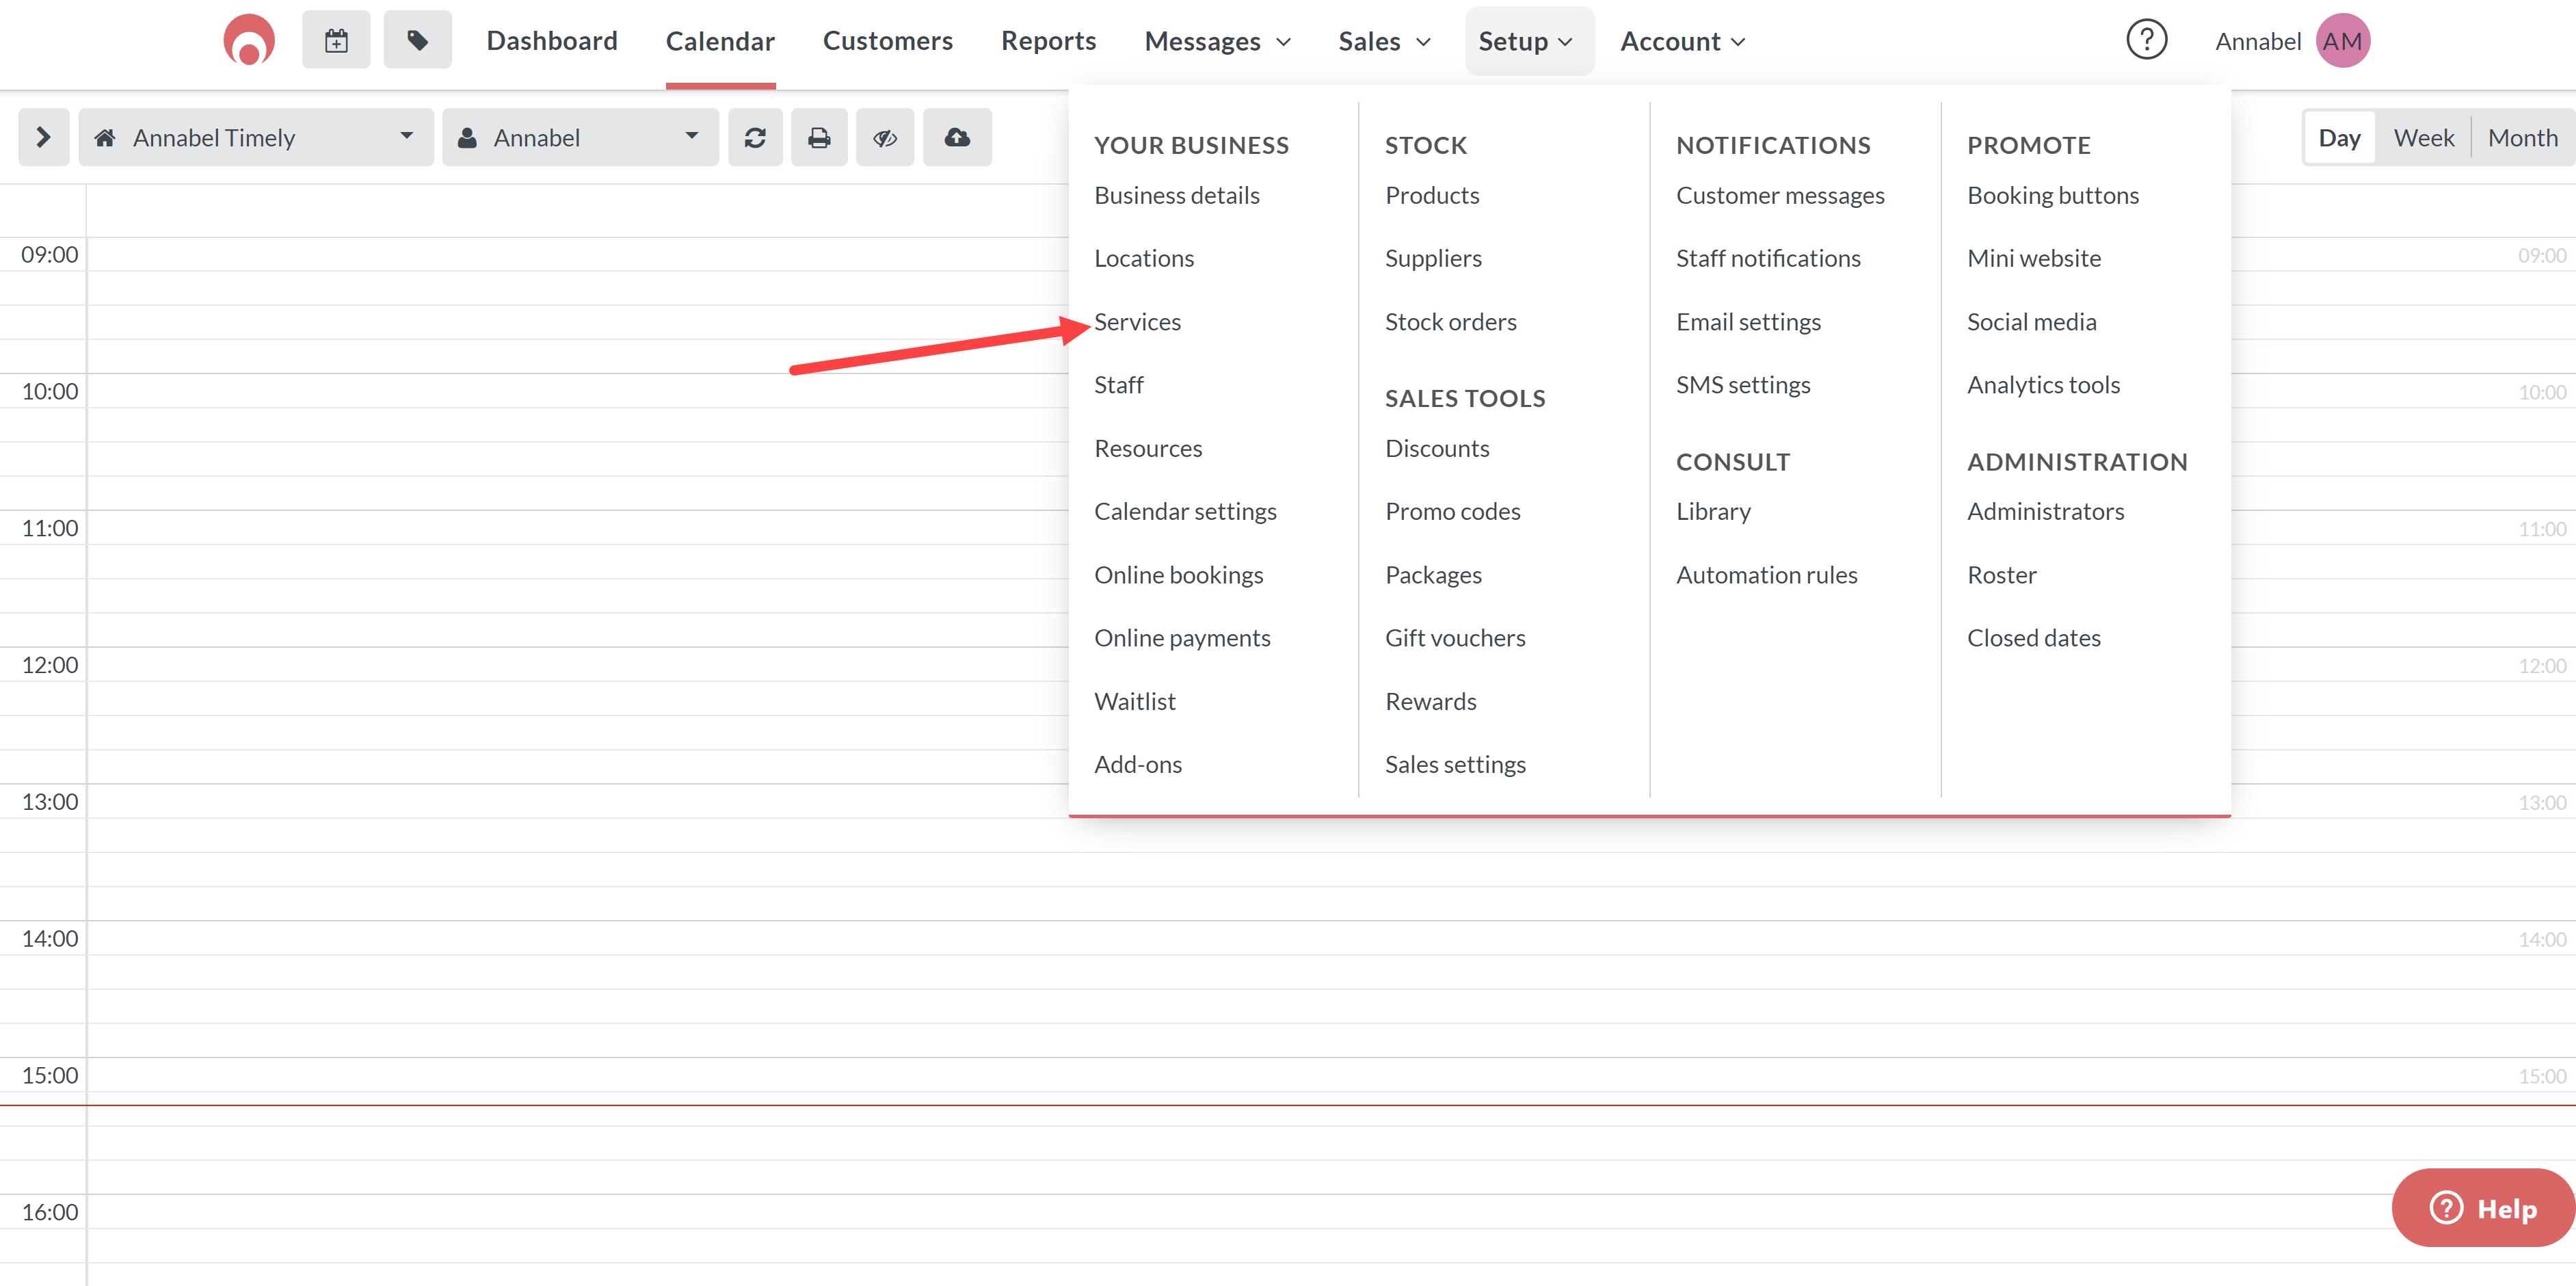The height and width of the screenshot is (1286, 2576).
Task: Refresh the calendar with the sync icon
Action: click(755, 137)
